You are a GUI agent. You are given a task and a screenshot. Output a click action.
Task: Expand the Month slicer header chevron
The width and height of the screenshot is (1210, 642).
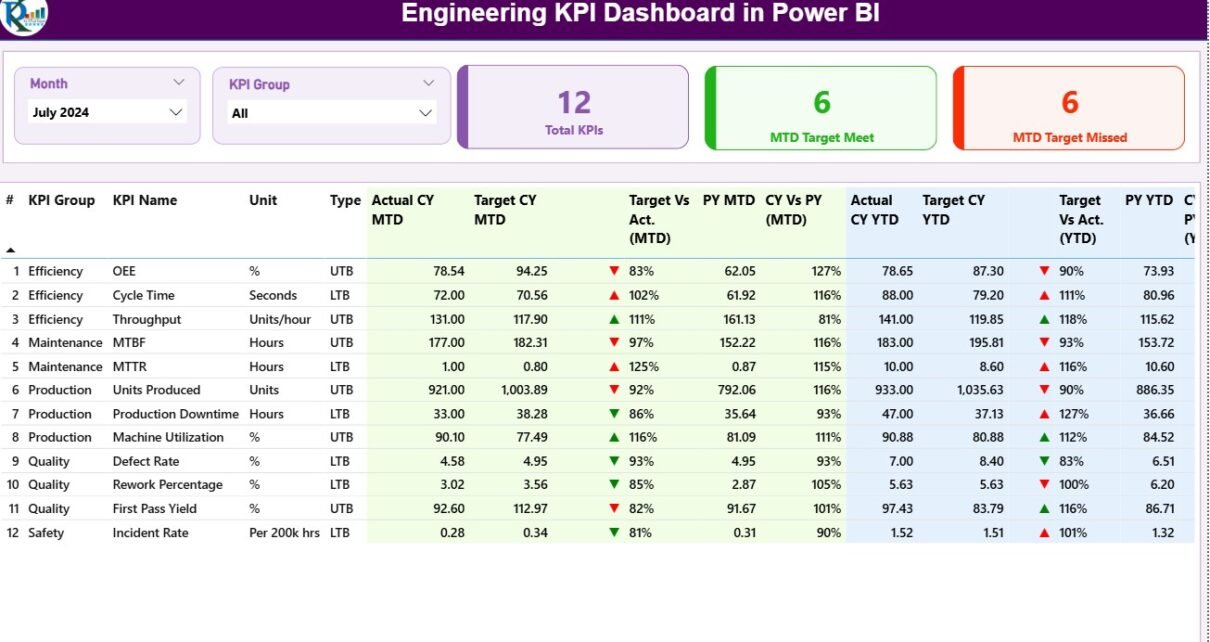pos(179,83)
